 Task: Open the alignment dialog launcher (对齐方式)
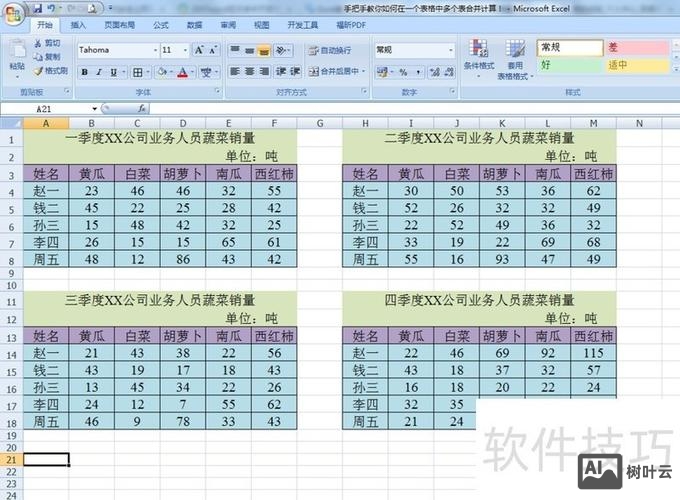[x=364, y=91]
